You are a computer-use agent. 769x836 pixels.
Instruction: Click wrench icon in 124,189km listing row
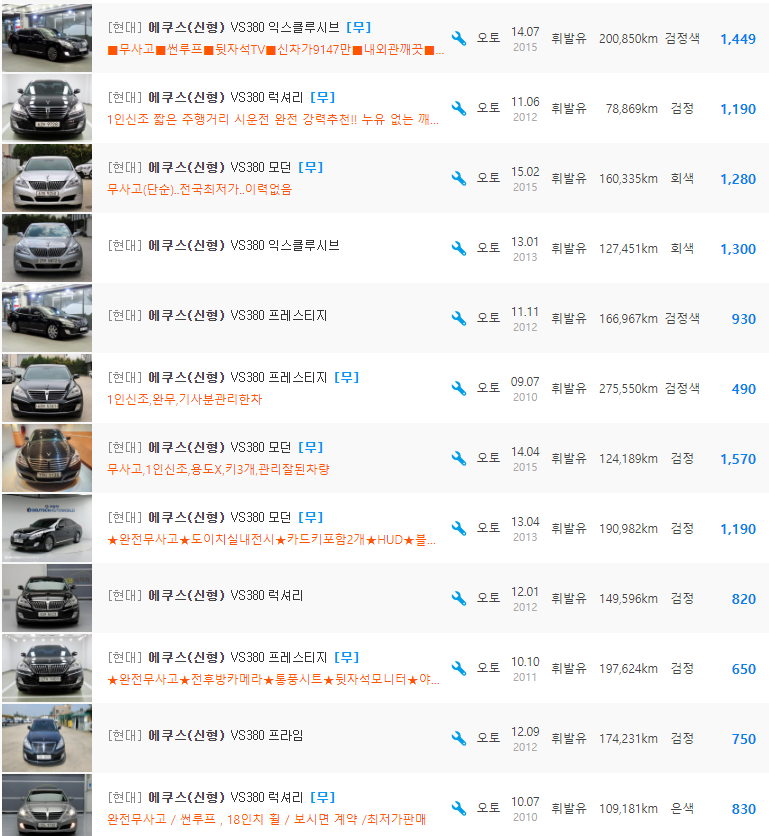(459, 459)
